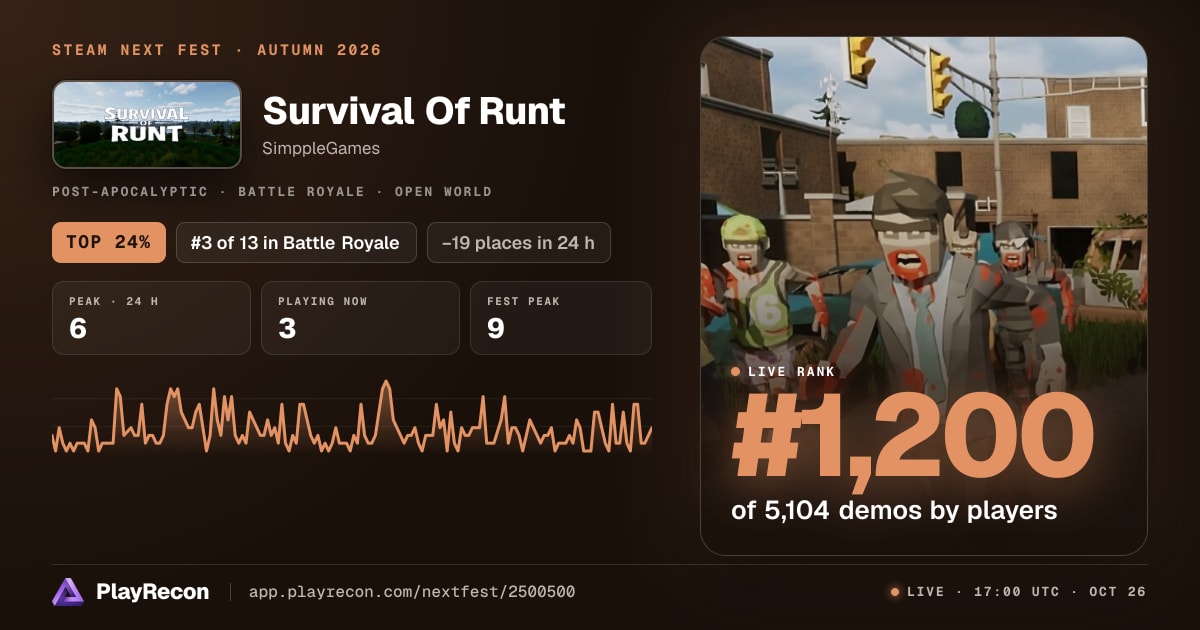1200x630 pixels.
Task: Click the Steam Next Fest Autumn 2026 header
Action: click(x=217, y=50)
